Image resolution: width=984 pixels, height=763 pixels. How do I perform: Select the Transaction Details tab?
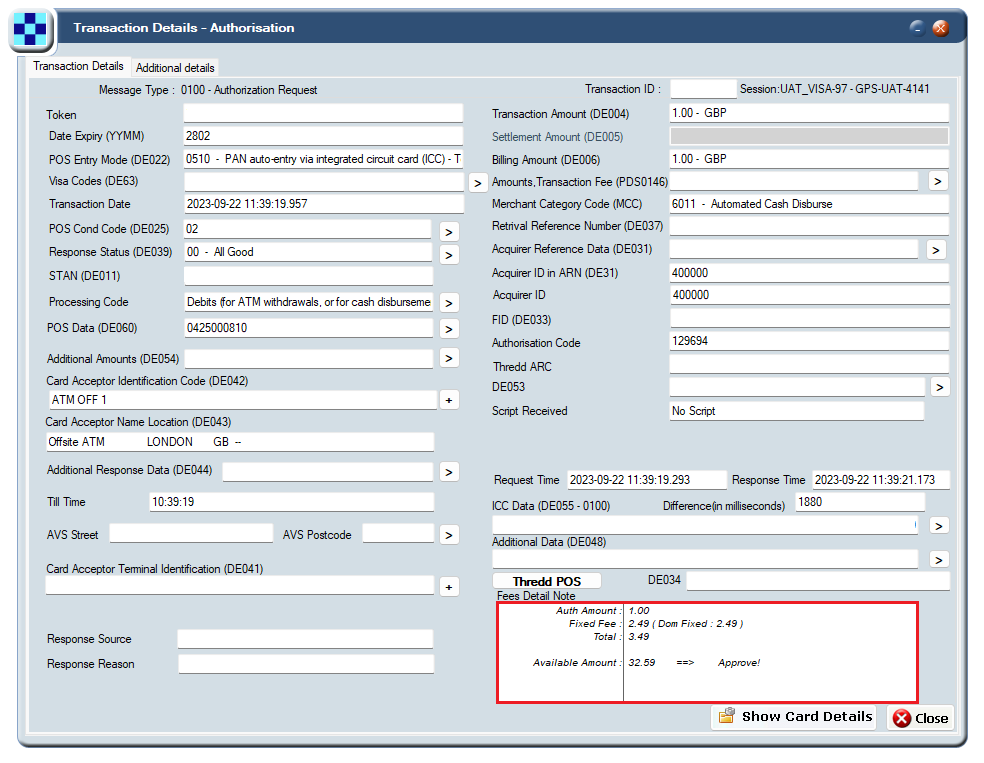pos(78,66)
